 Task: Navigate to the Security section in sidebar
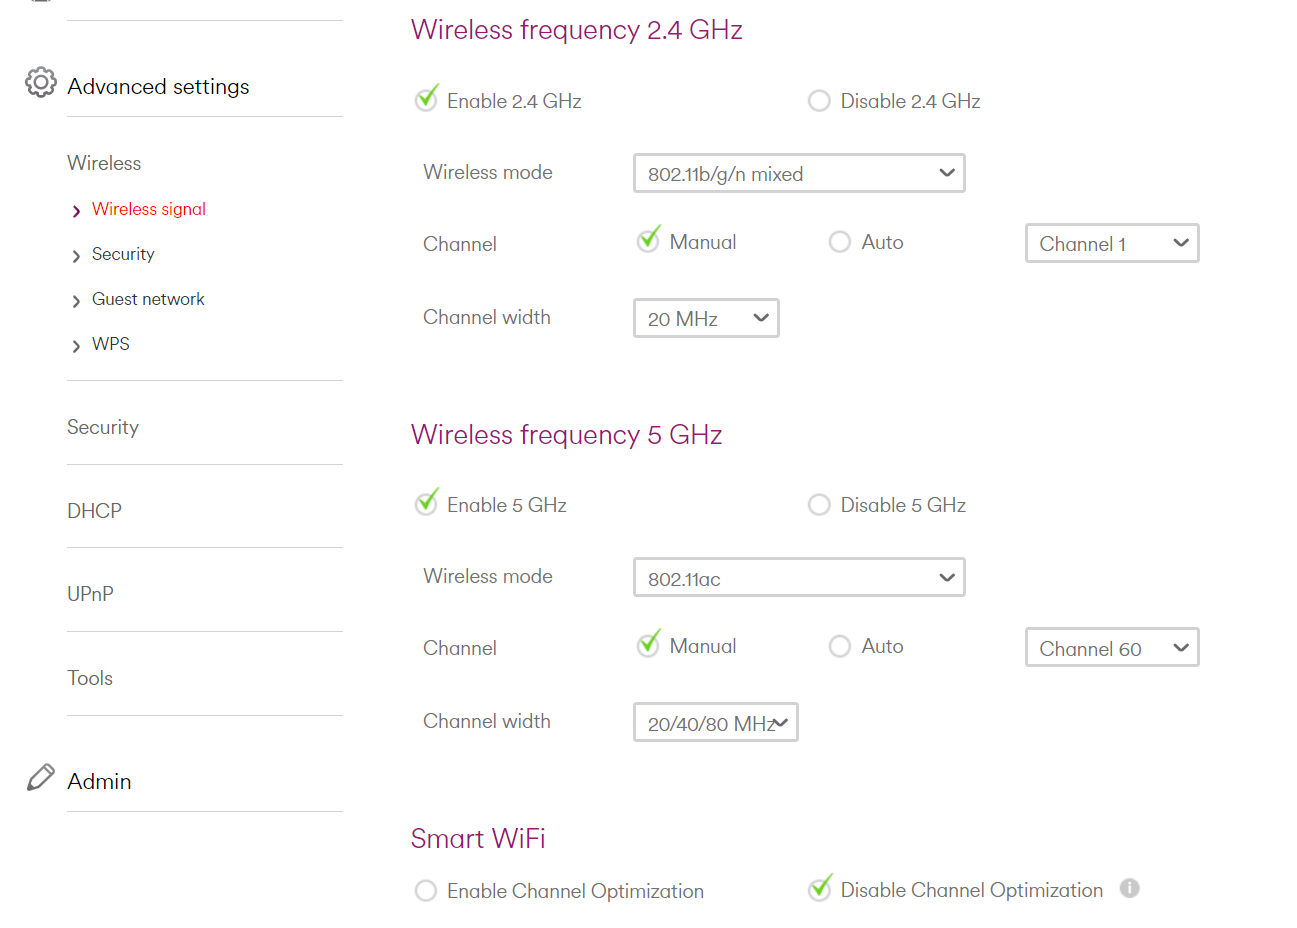(103, 427)
